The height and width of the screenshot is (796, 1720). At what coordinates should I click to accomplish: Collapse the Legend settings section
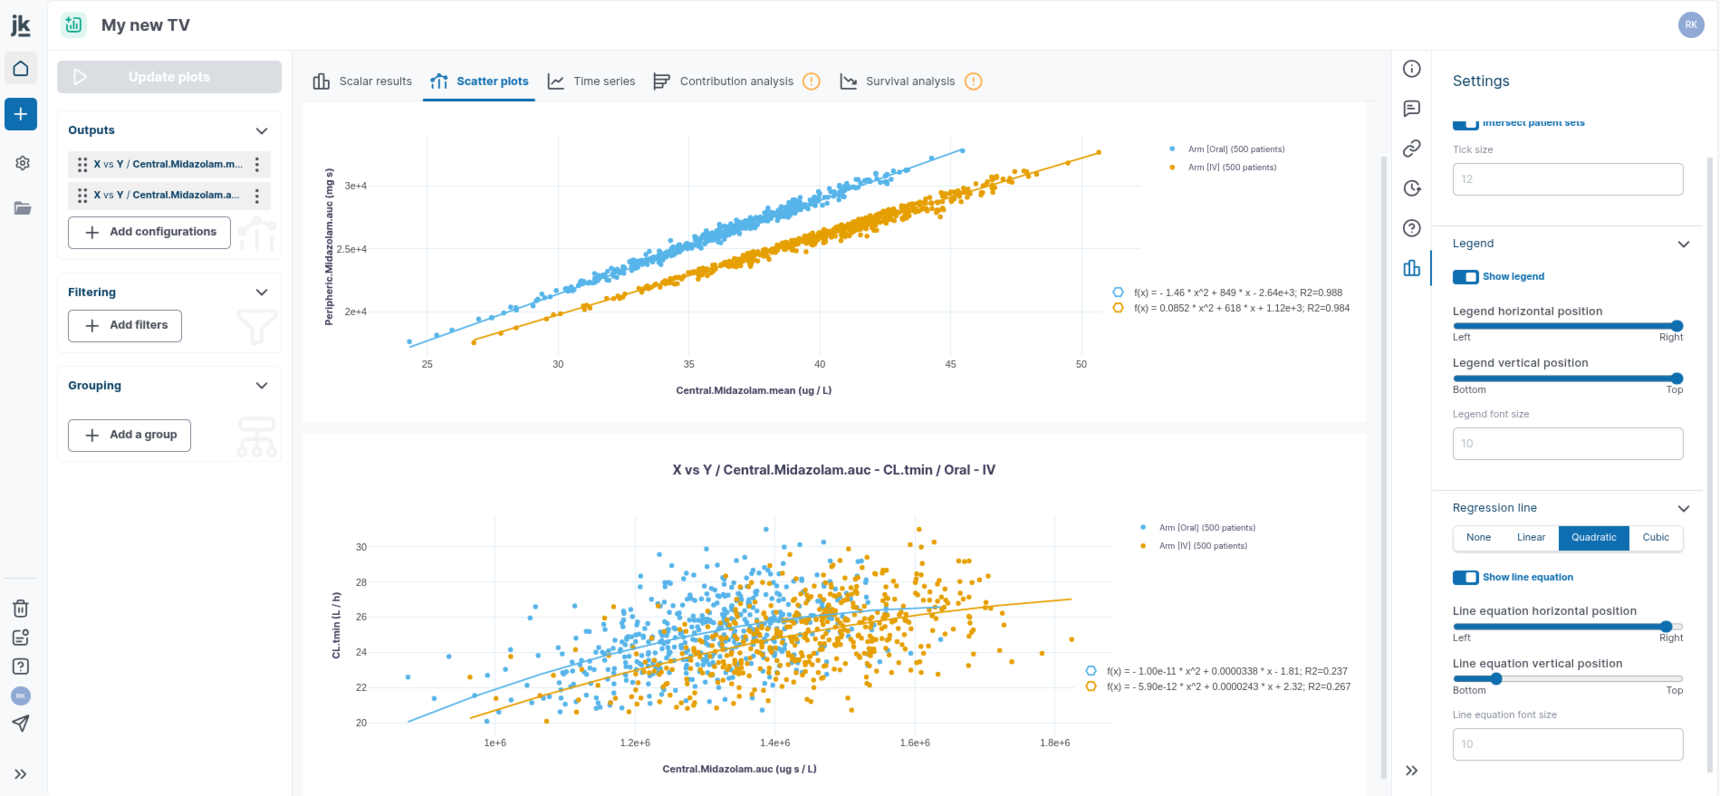tap(1683, 244)
